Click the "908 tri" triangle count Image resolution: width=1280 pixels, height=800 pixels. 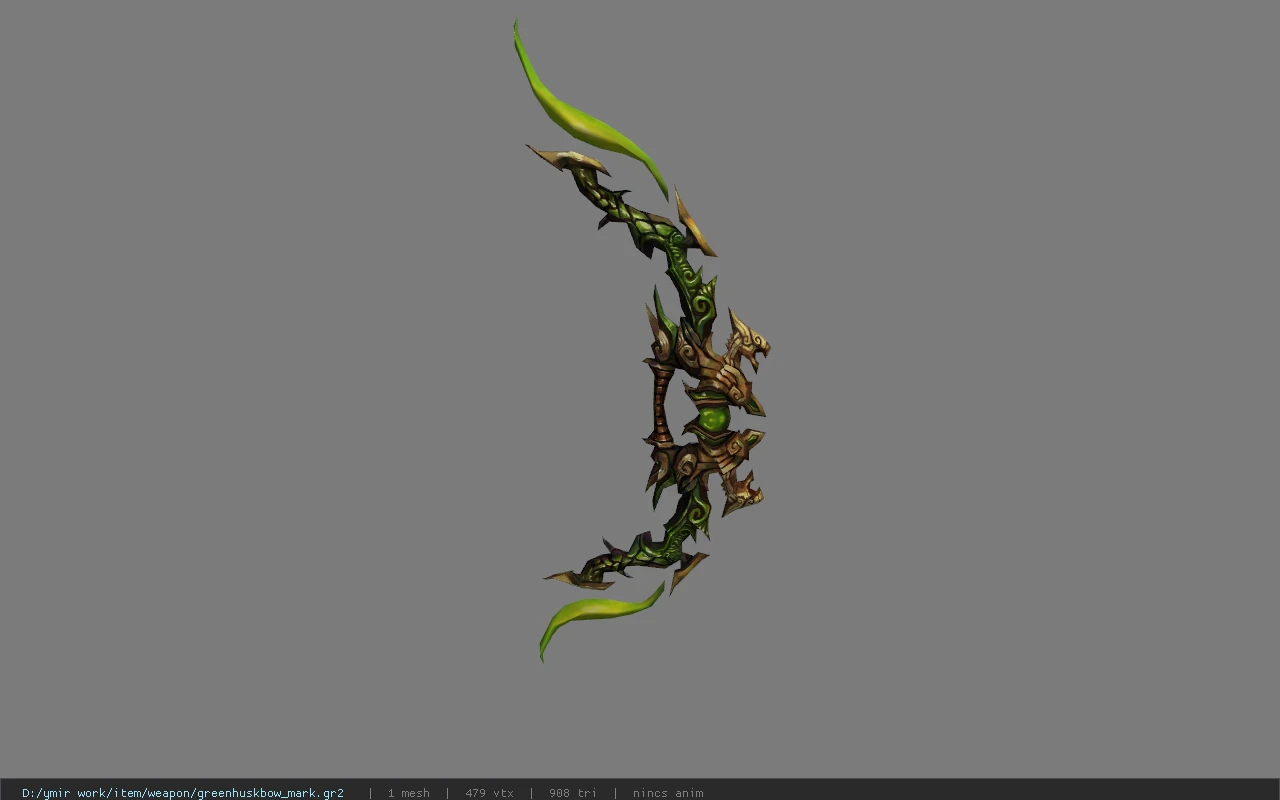573,793
